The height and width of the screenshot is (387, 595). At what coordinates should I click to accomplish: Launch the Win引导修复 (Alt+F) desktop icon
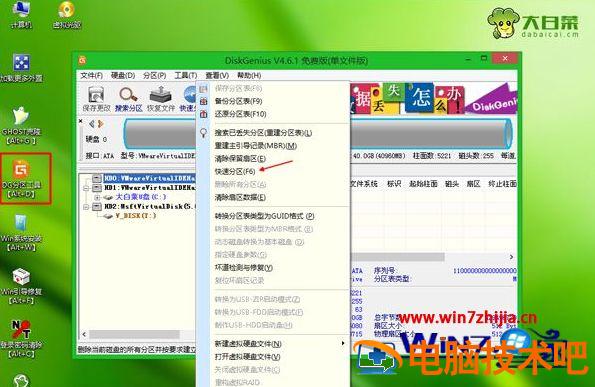click(x=21, y=286)
